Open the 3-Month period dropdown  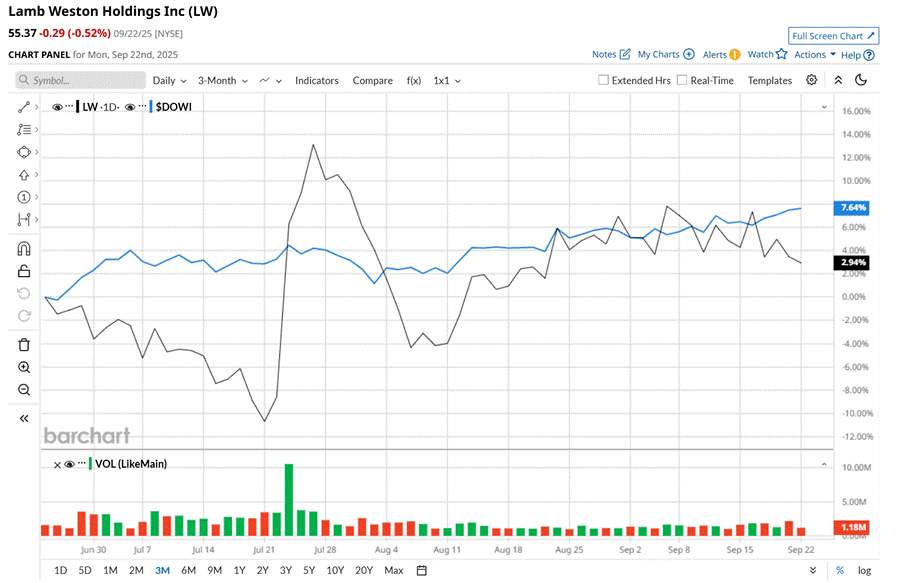pos(223,81)
